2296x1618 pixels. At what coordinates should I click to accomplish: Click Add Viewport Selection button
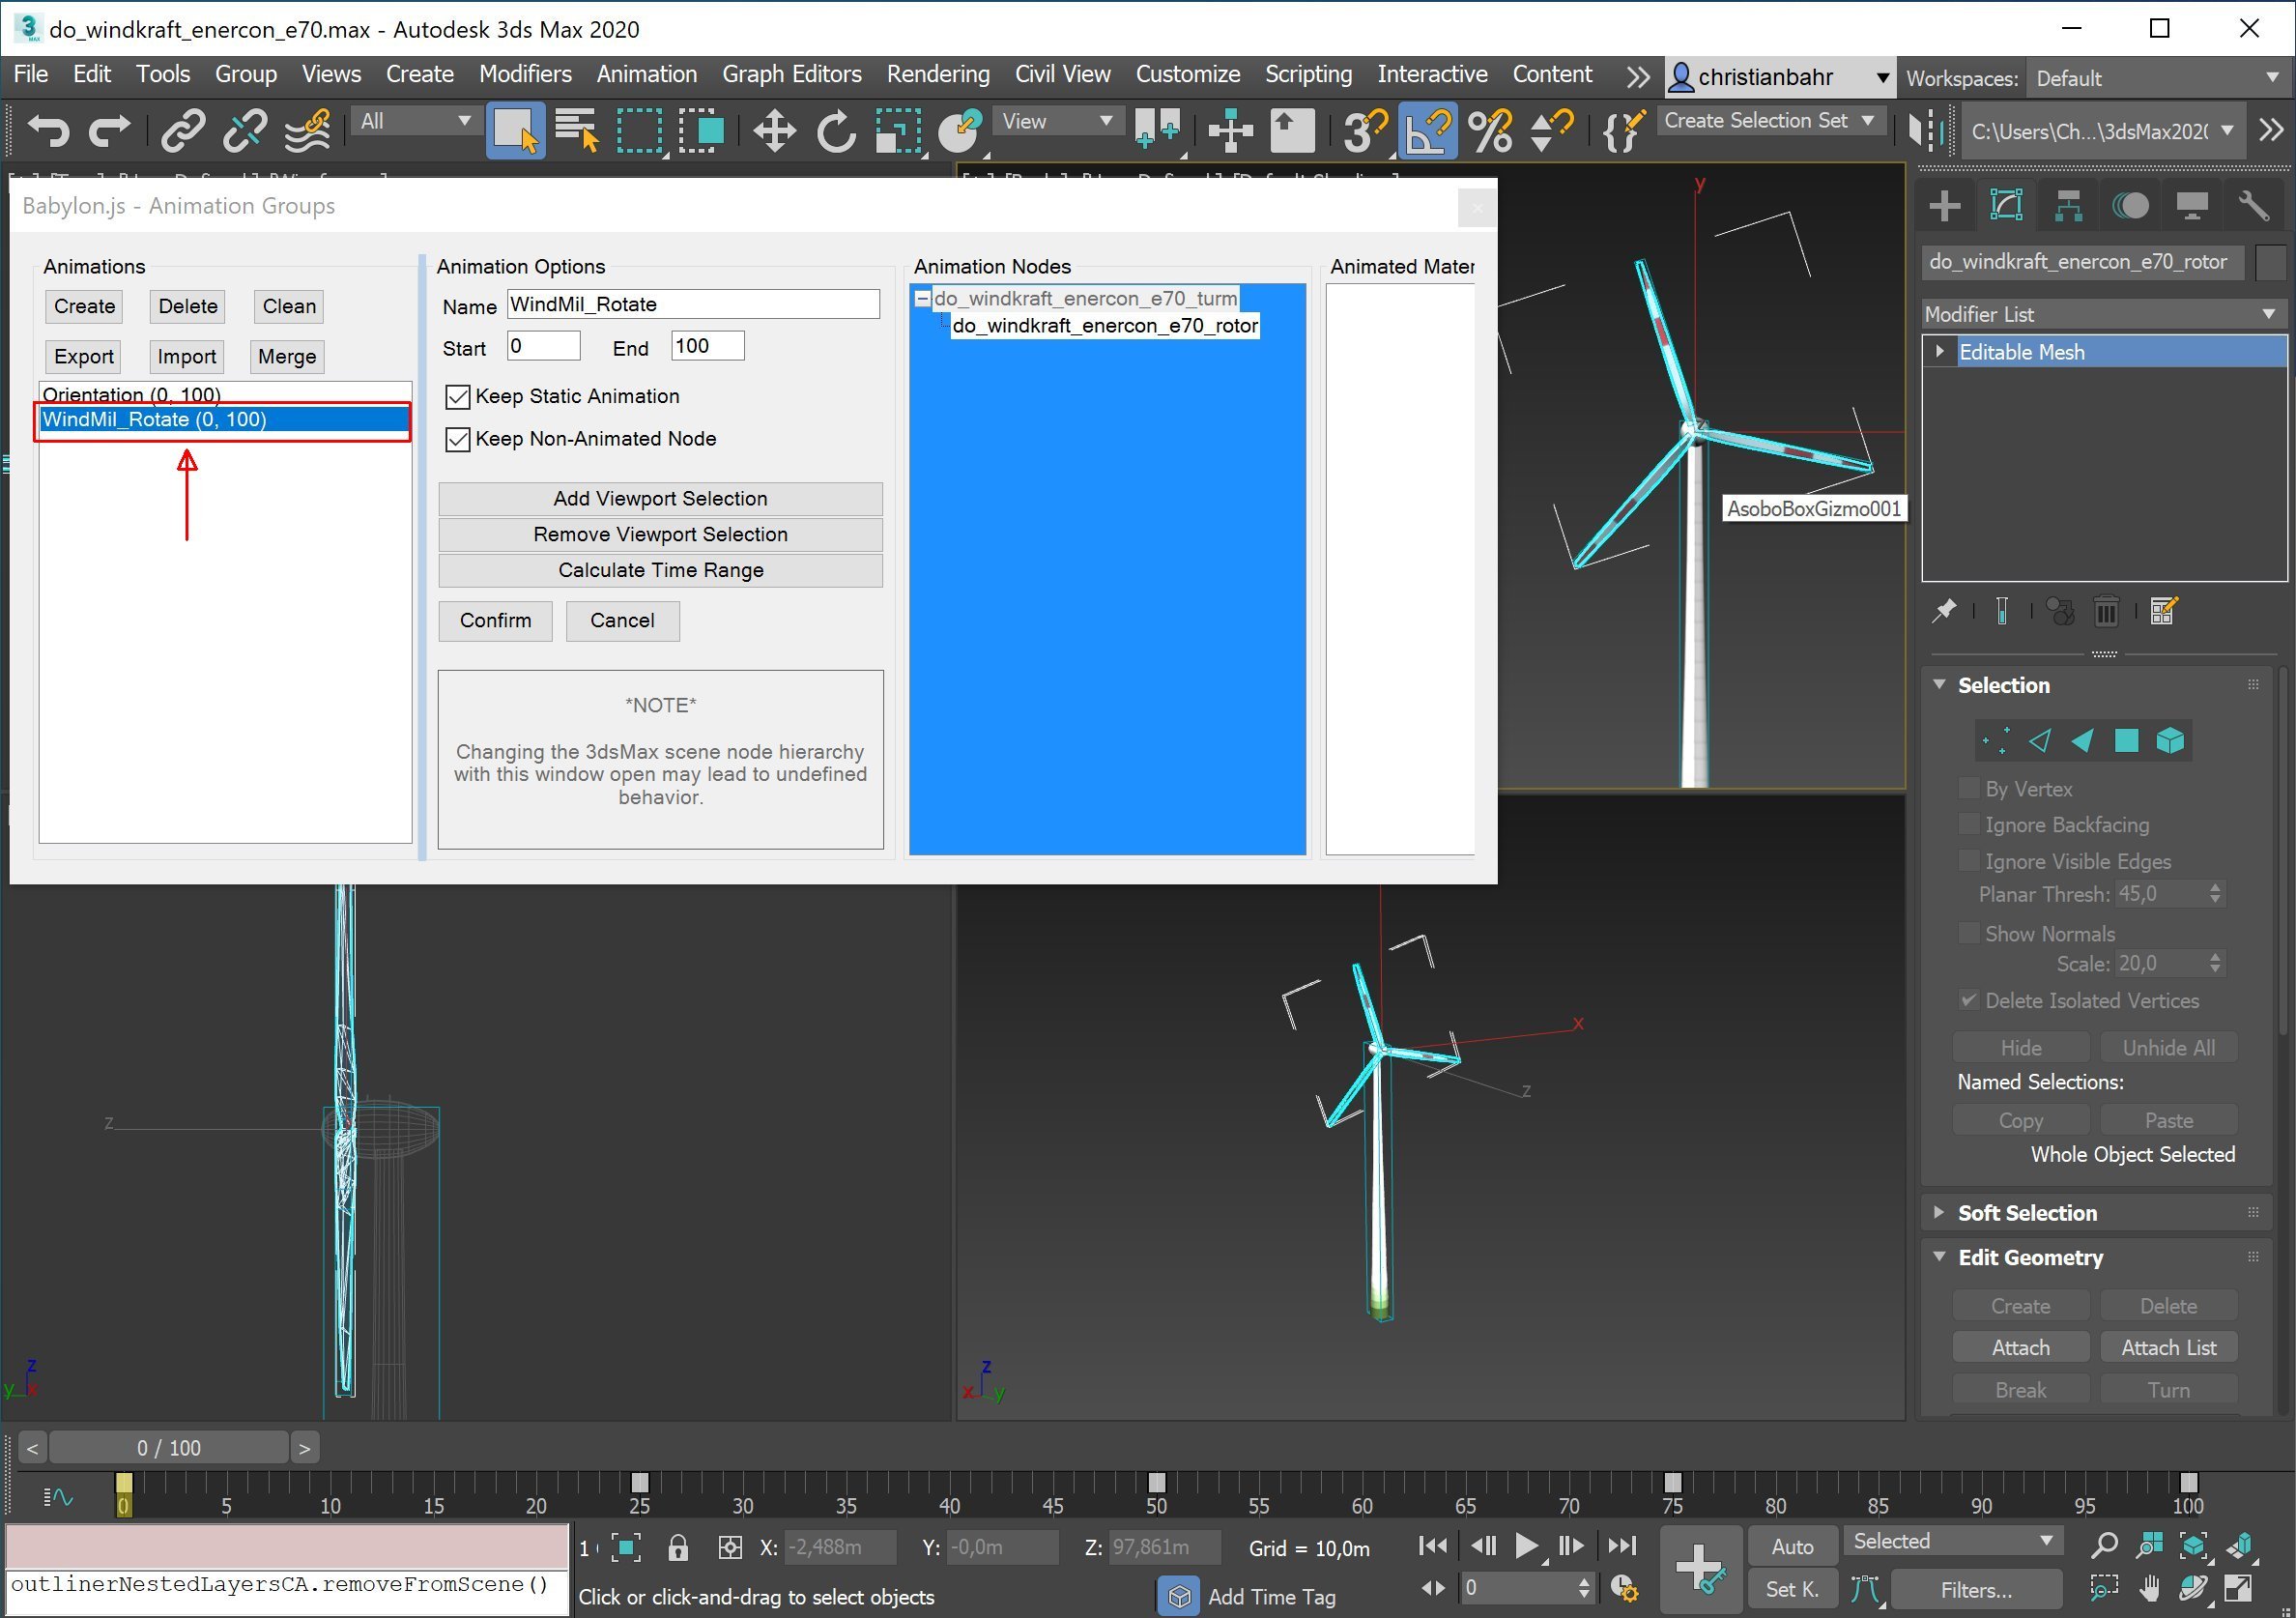point(660,499)
